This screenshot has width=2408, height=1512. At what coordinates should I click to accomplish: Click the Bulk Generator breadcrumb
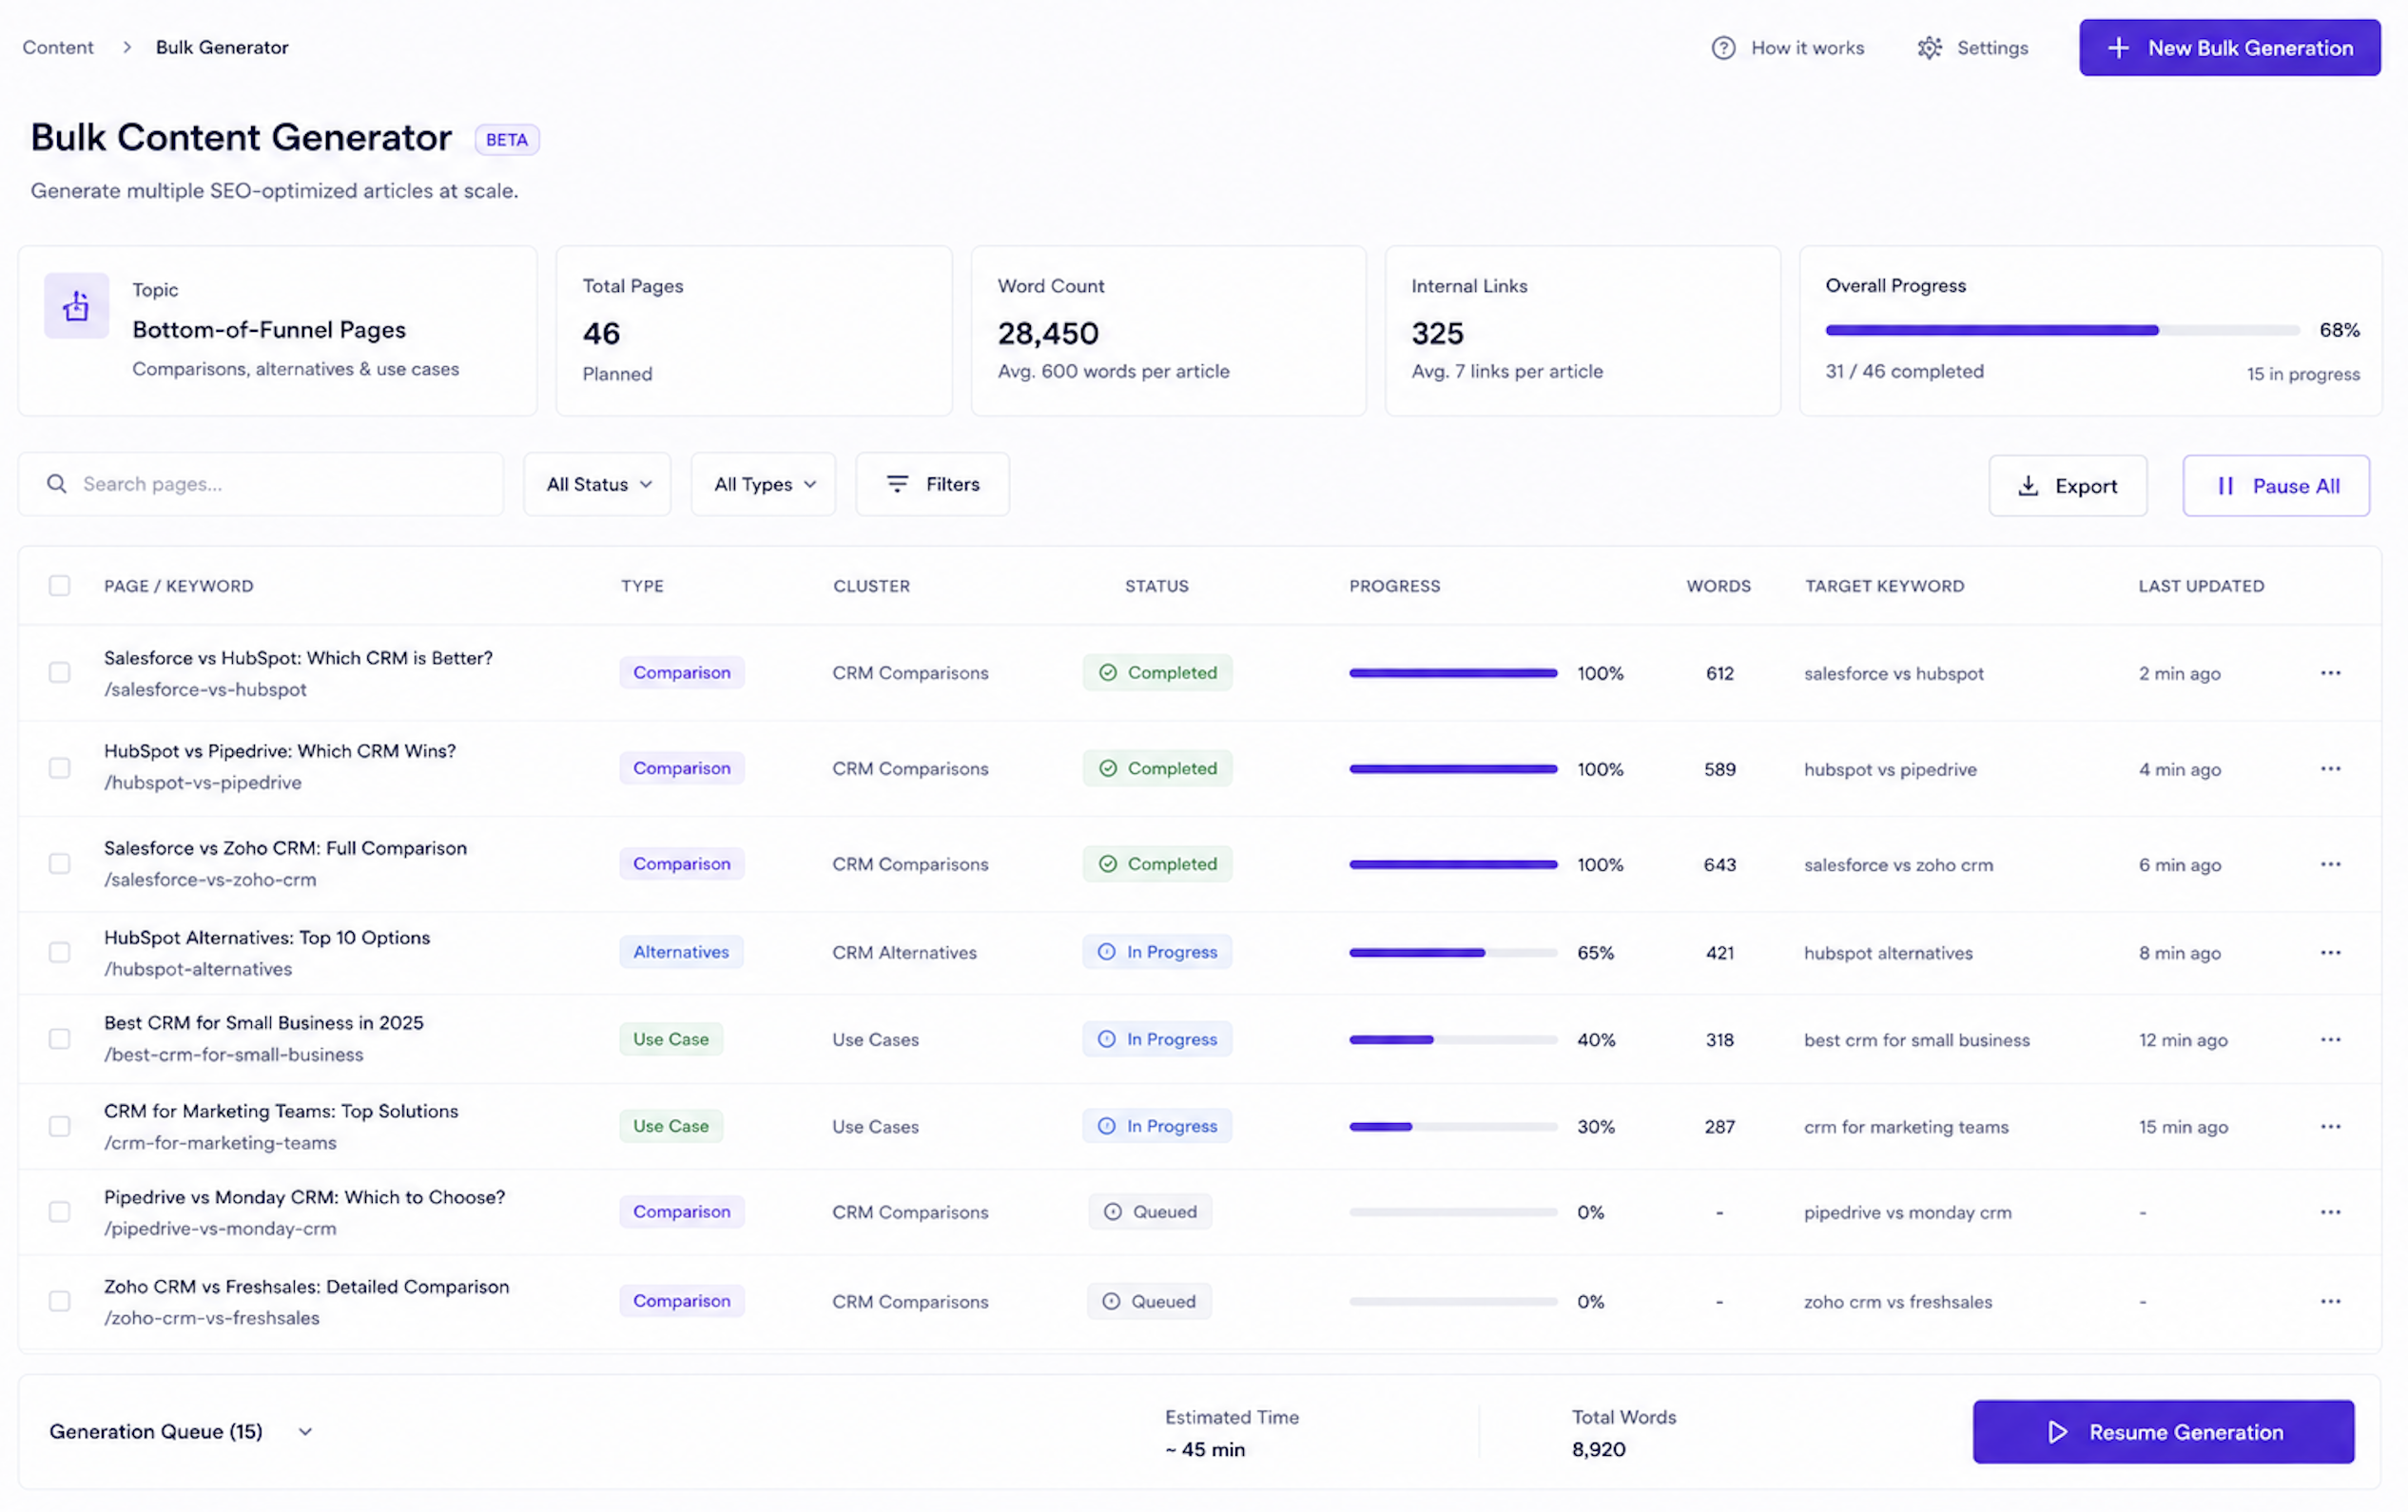(222, 47)
